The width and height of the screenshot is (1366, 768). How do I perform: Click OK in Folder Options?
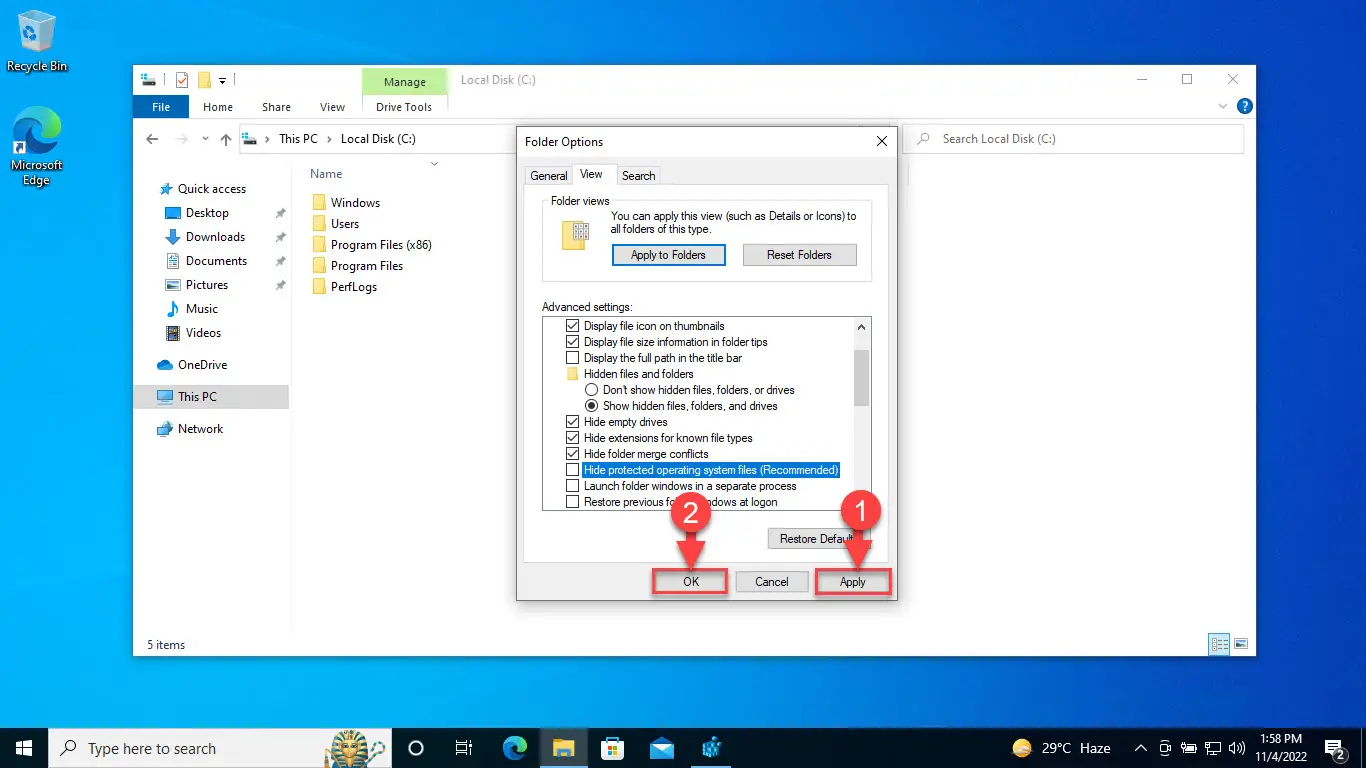691,582
